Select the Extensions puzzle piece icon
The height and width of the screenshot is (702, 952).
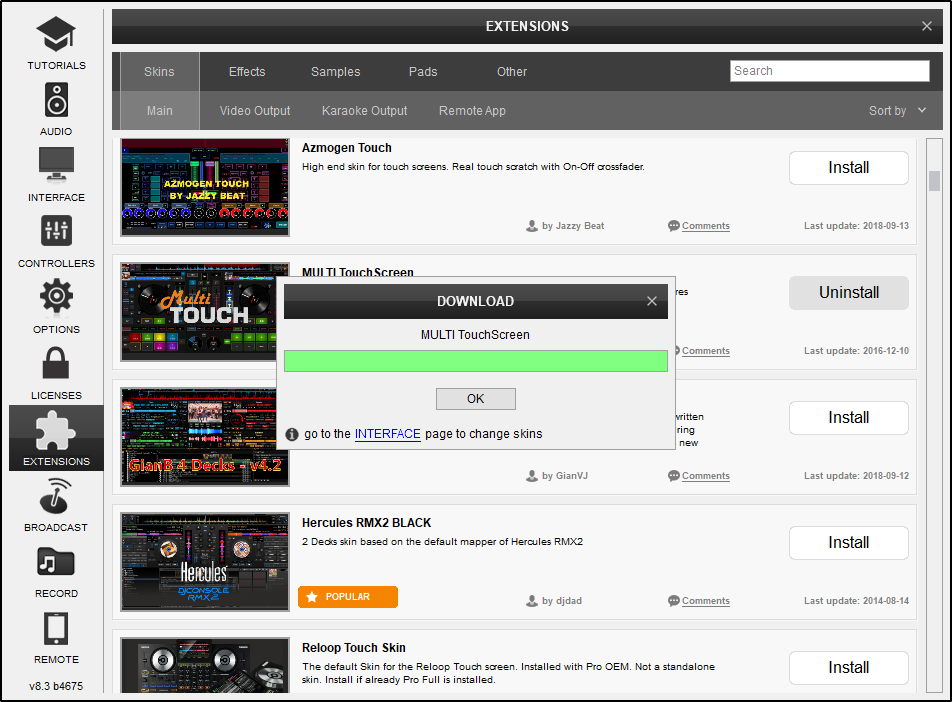[56, 431]
